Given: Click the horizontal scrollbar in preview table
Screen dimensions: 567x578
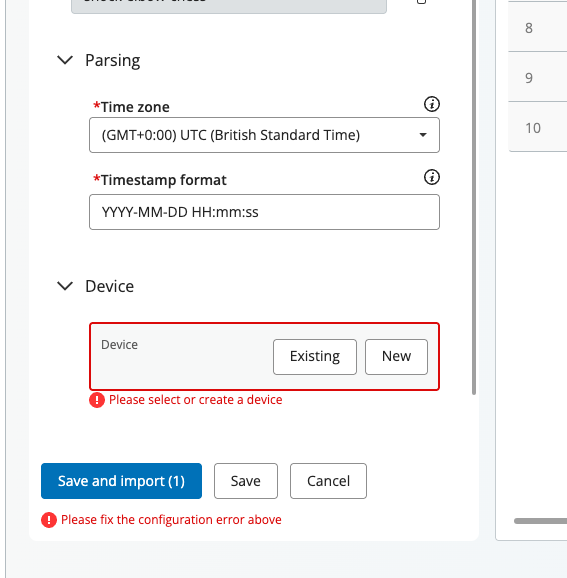Looking at the screenshot, I should pos(540,521).
